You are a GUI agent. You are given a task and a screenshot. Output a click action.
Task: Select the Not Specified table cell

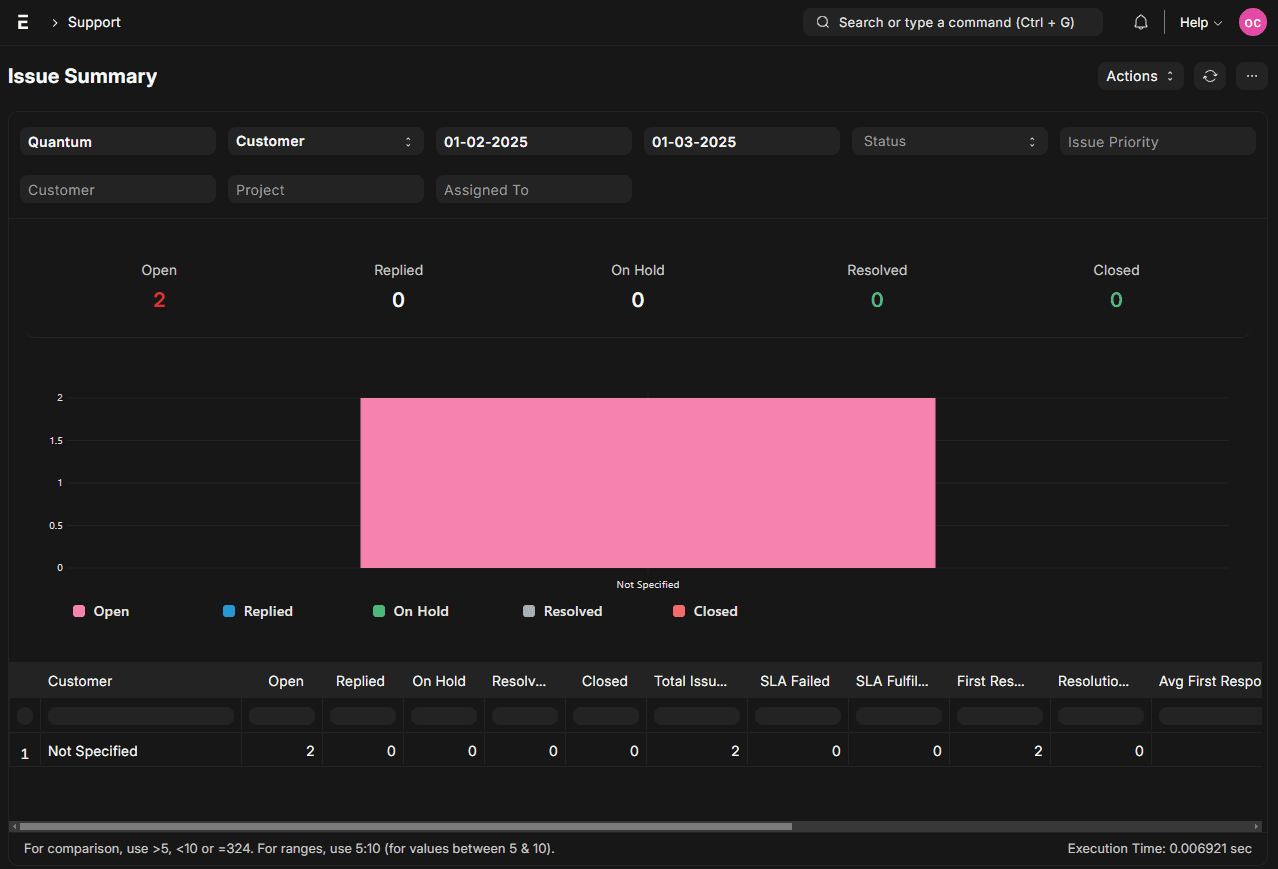[141, 751]
